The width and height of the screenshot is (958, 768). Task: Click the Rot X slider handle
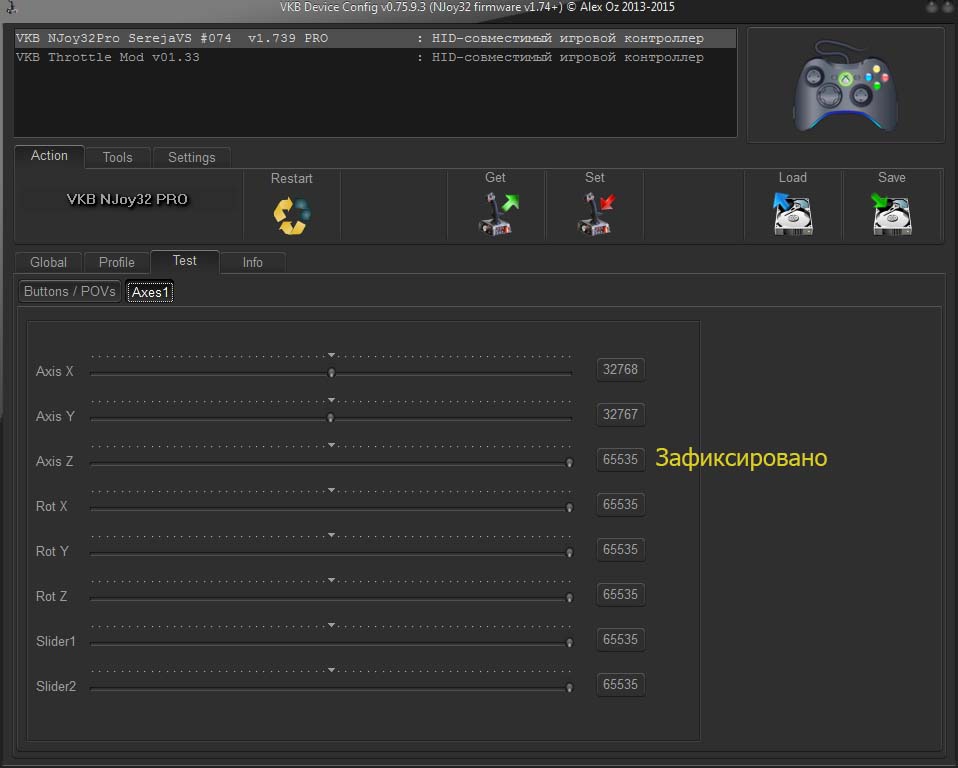point(569,507)
